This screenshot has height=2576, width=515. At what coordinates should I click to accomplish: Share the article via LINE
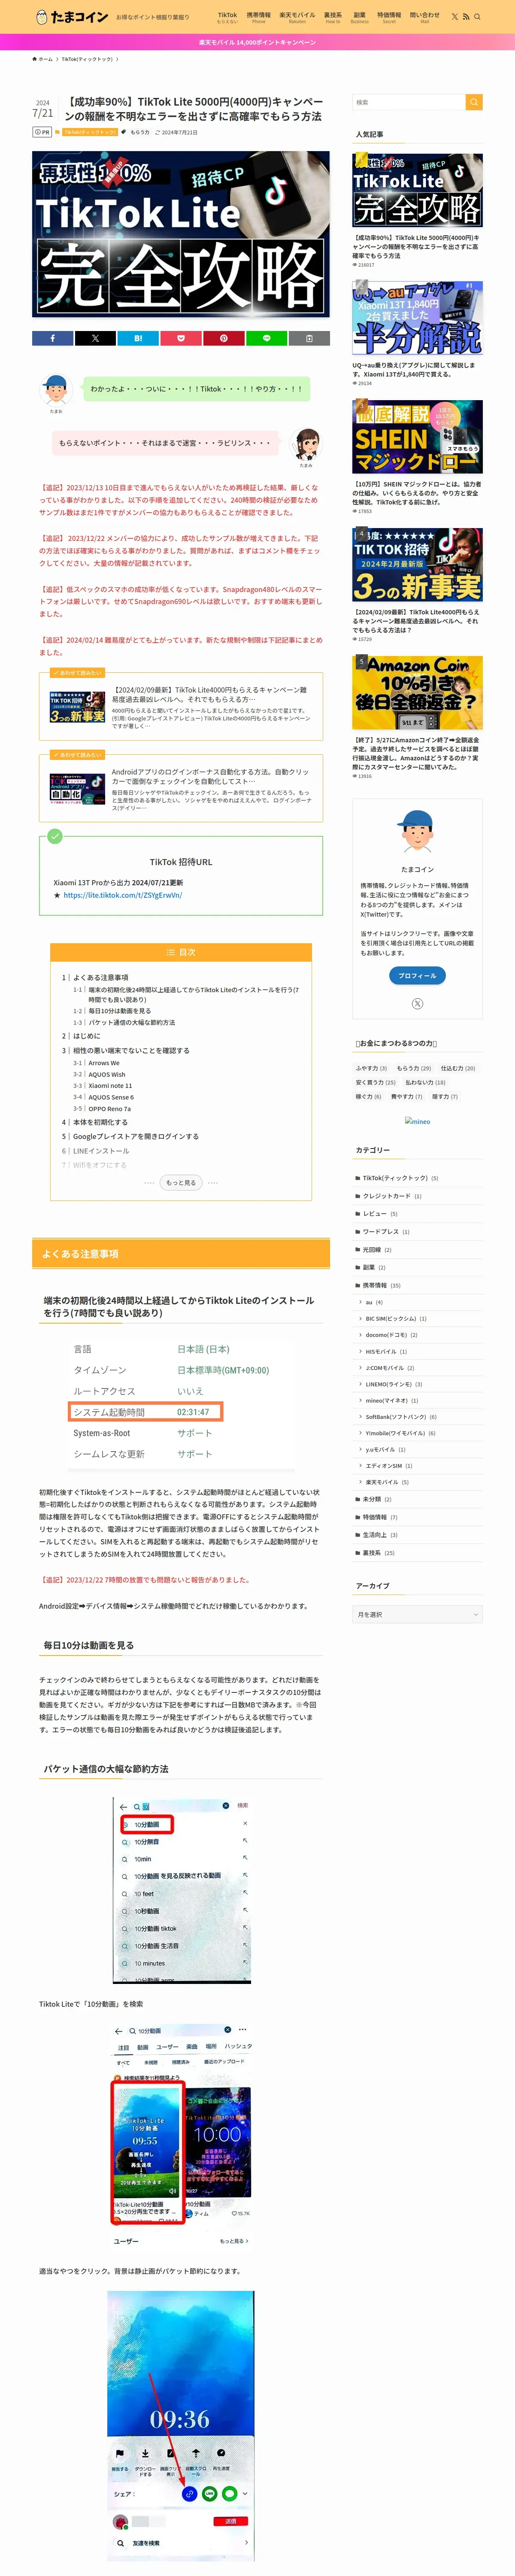[267, 338]
